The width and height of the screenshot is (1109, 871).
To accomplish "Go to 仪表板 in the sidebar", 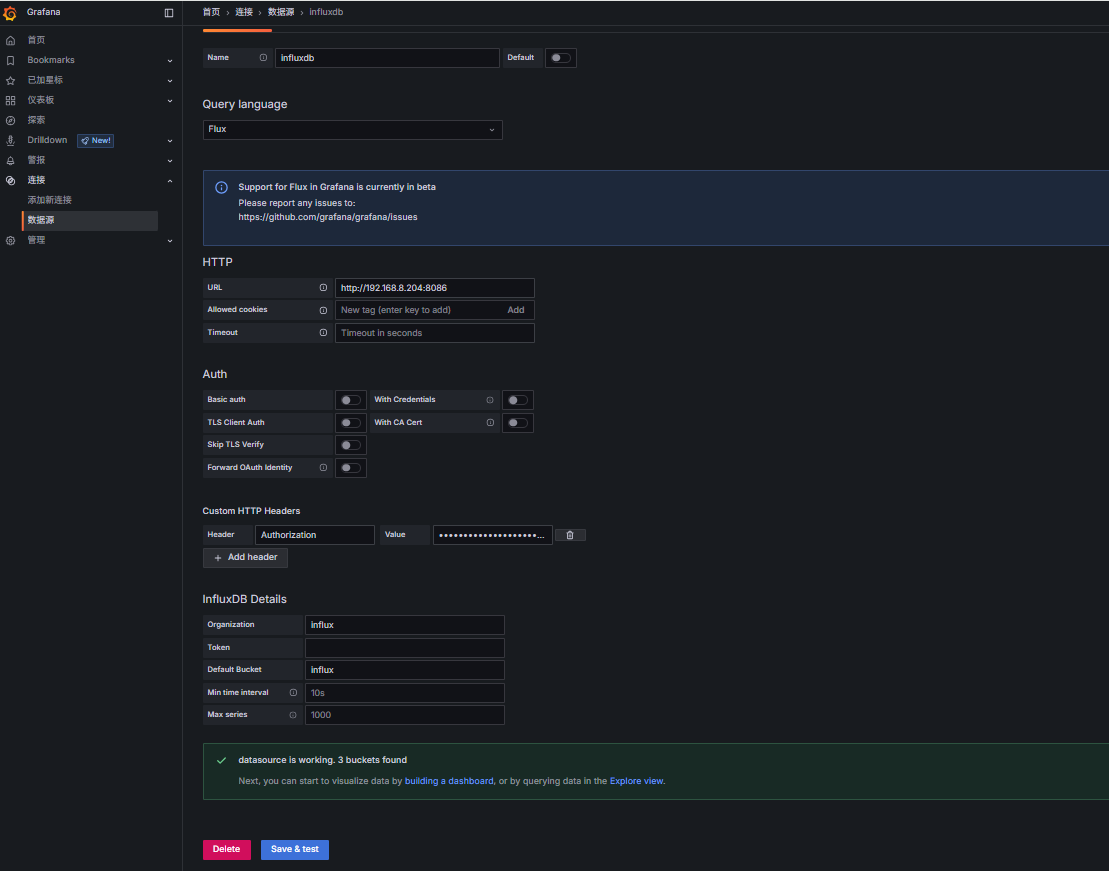I will [x=41, y=100].
